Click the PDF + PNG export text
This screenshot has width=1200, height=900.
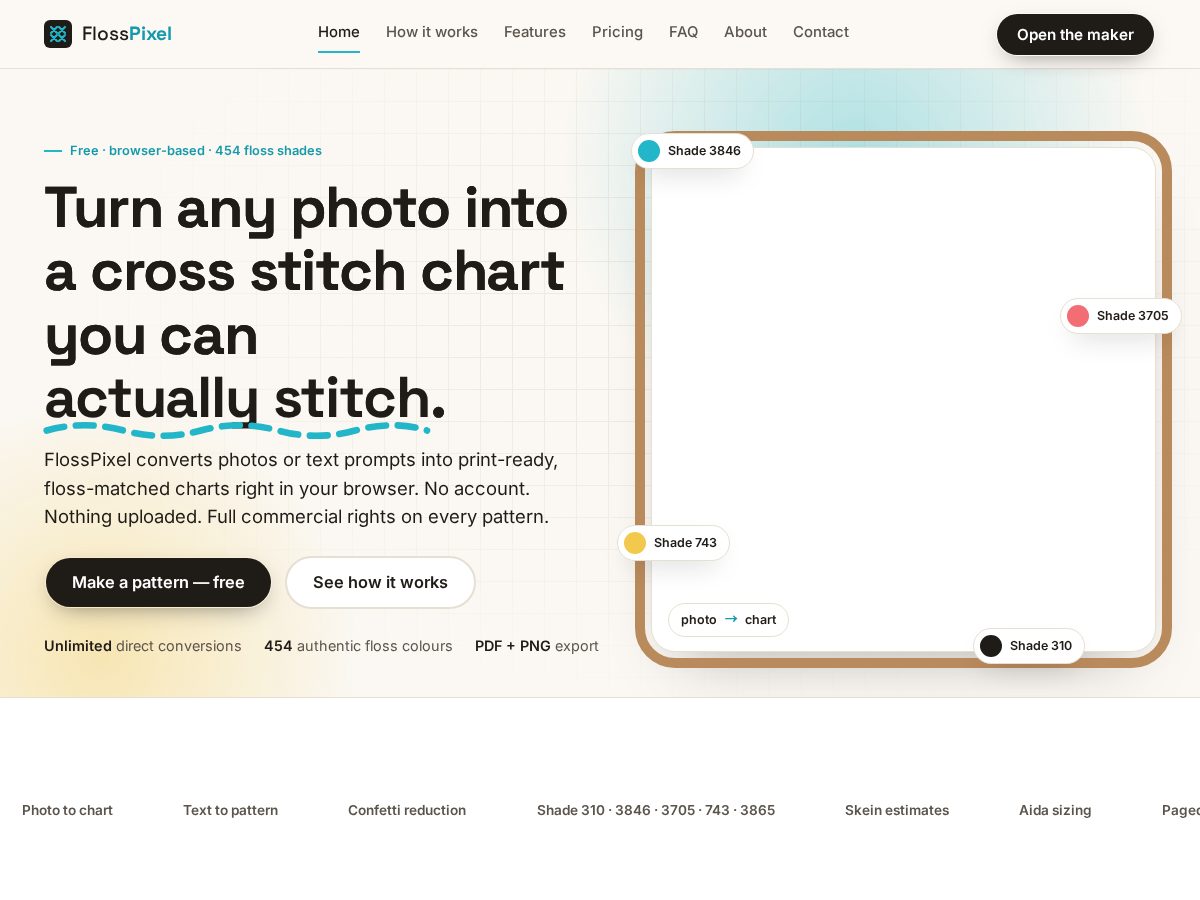pyautogui.click(x=537, y=646)
